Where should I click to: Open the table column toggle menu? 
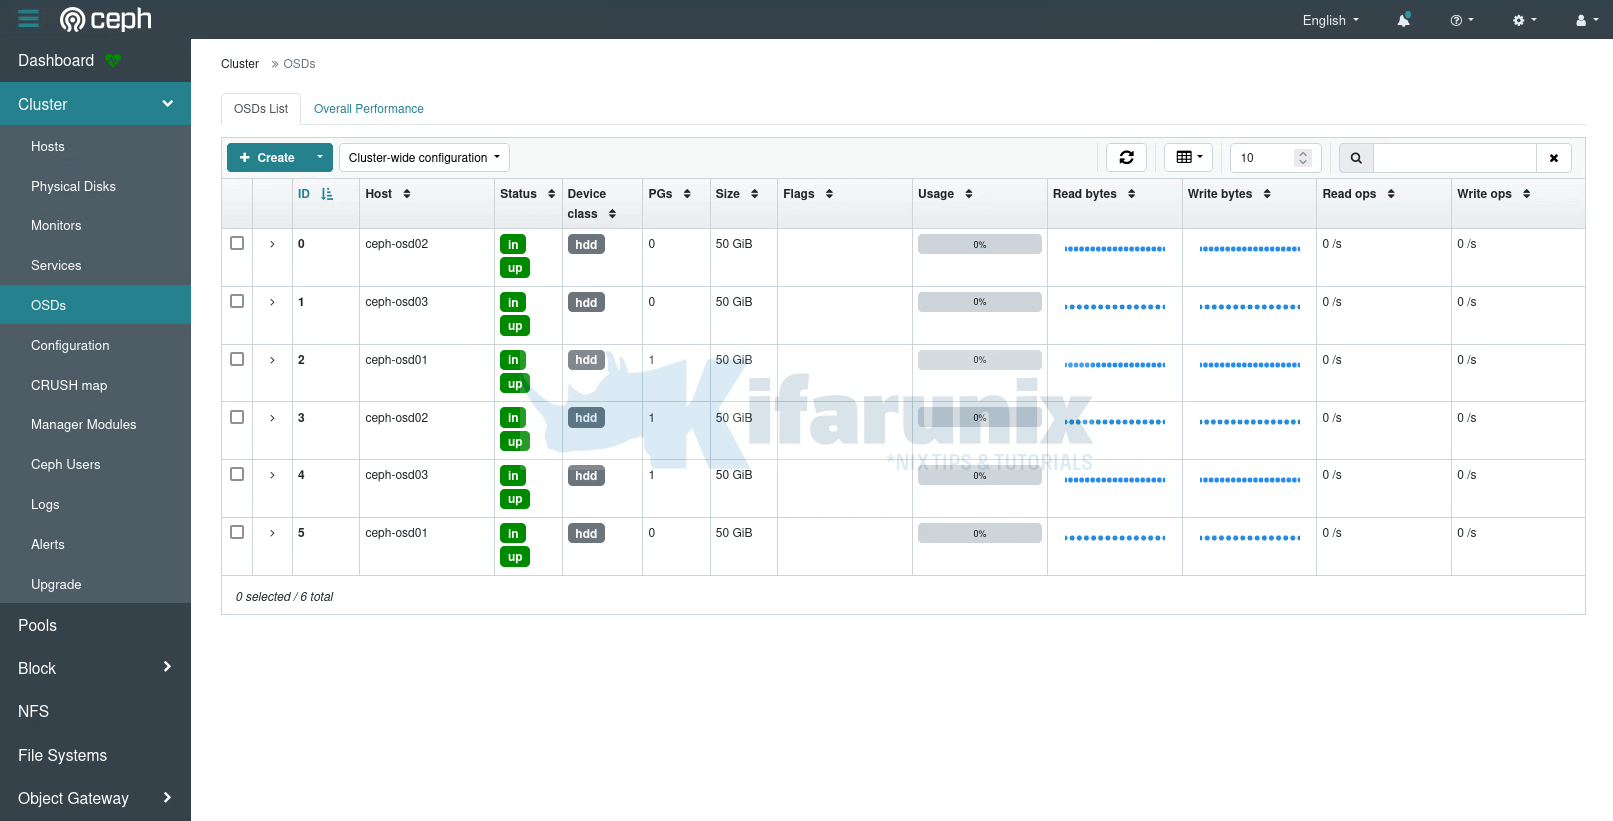click(1188, 158)
